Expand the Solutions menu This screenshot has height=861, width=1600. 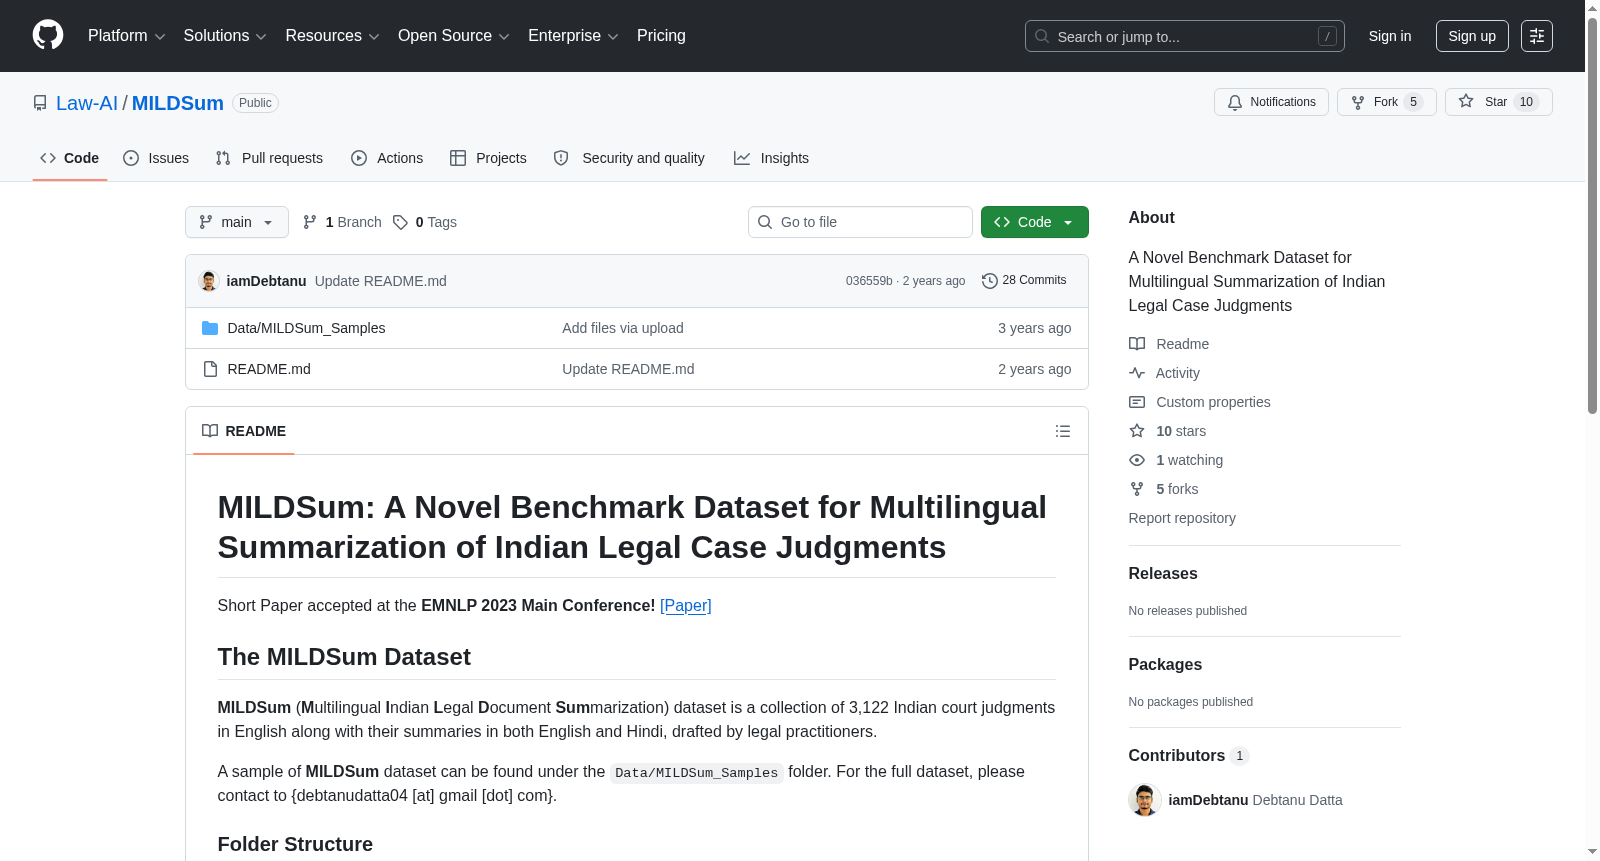tap(225, 36)
